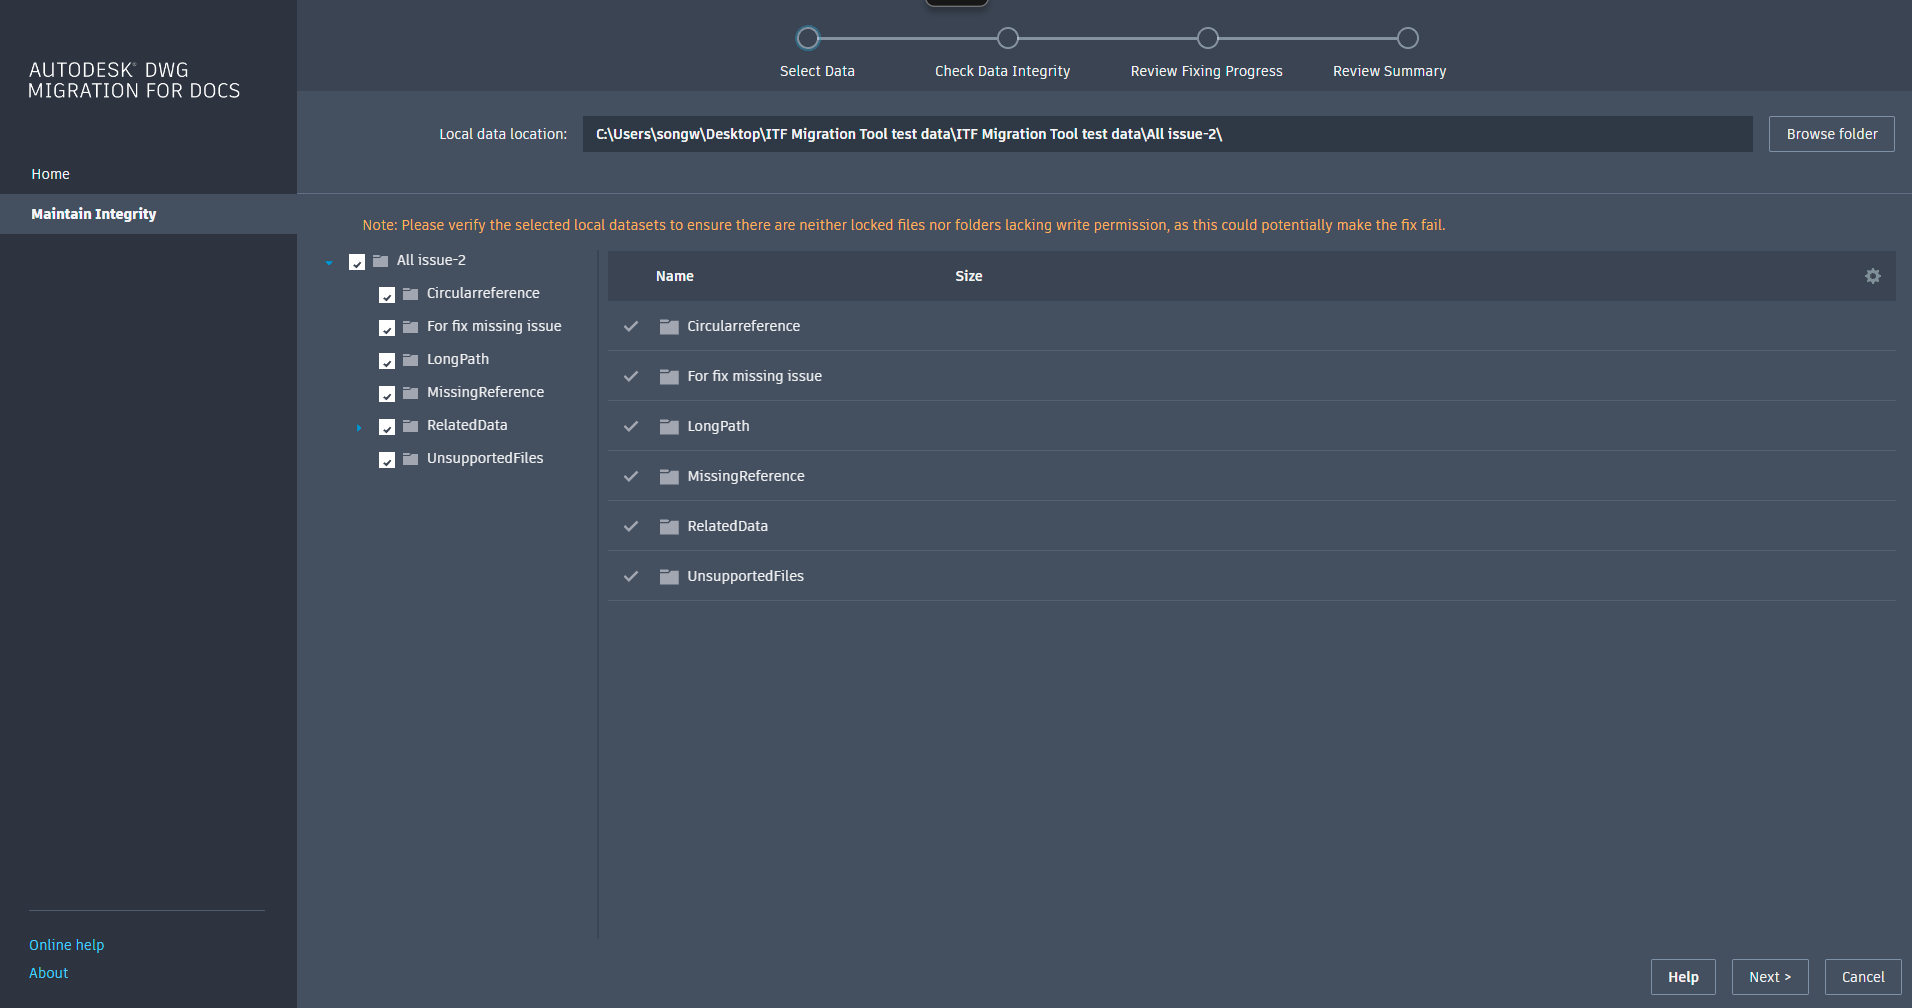Click the RelatedData folder icon in list
Image resolution: width=1912 pixels, height=1008 pixels.
tap(669, 526)
